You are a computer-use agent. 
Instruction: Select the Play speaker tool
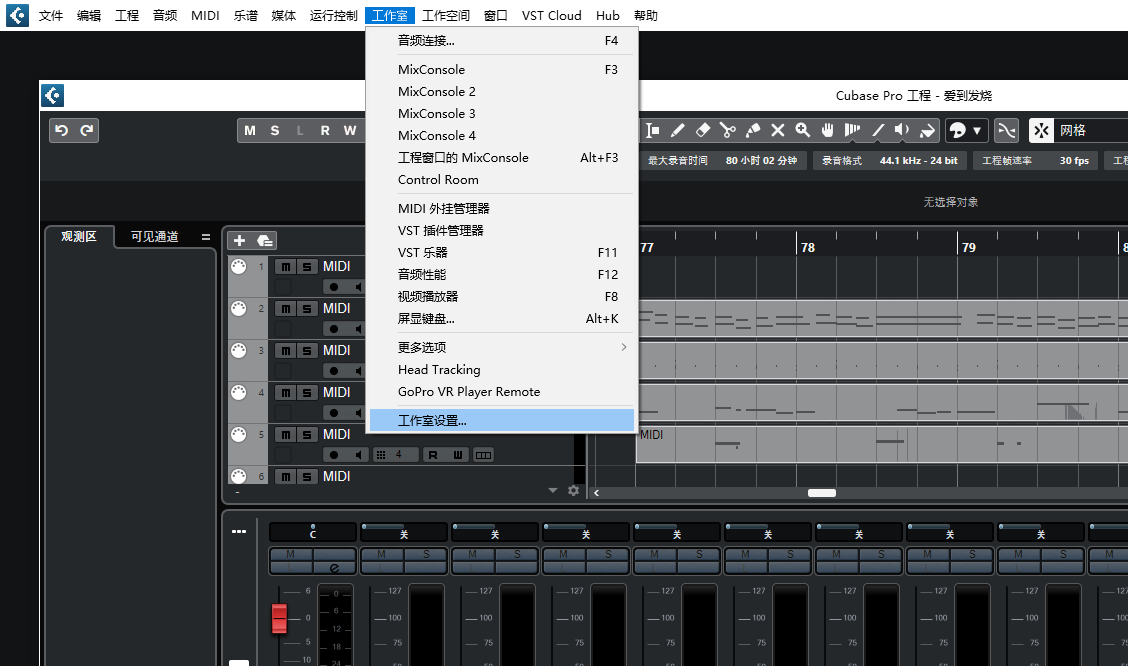click(x=902, y=130)
